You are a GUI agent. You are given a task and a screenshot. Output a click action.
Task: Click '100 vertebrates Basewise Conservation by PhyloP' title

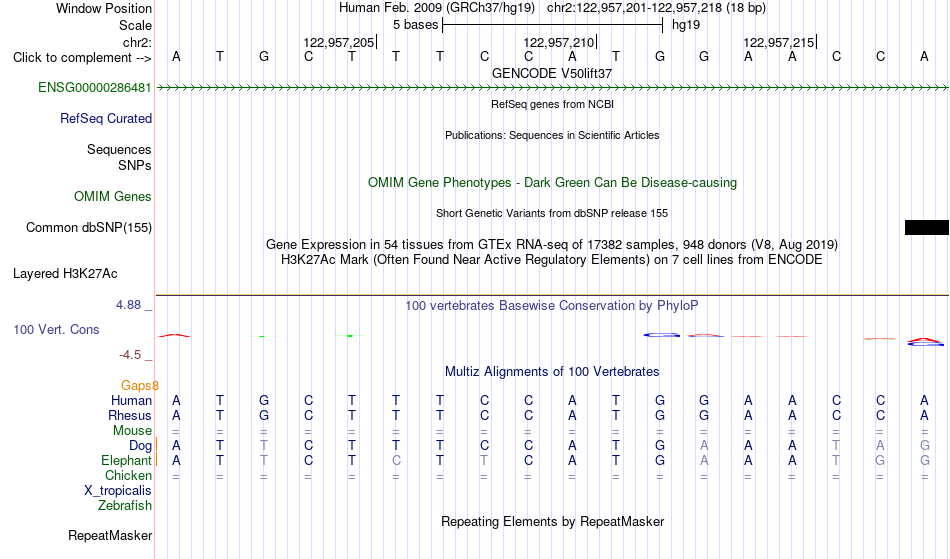[x=552, y=305]
